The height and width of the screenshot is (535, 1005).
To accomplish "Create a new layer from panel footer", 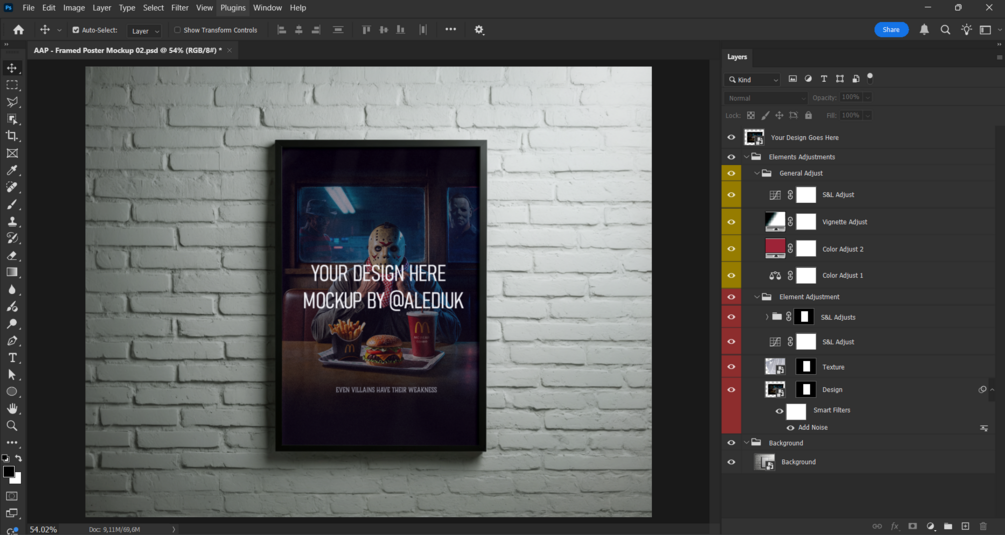I will 965,526.
